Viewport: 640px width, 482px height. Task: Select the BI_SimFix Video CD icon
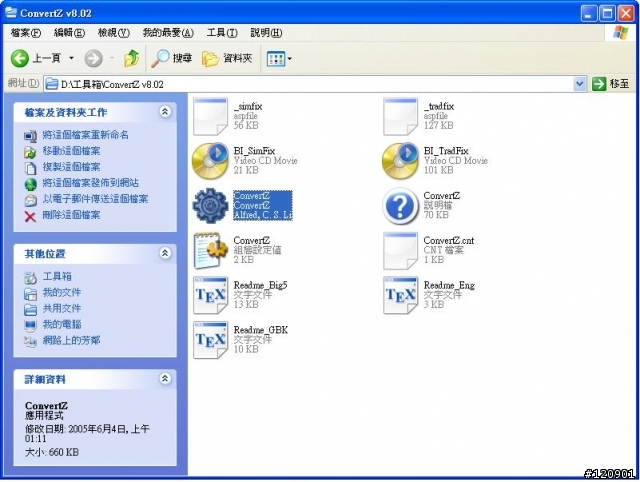click(210, 161)
